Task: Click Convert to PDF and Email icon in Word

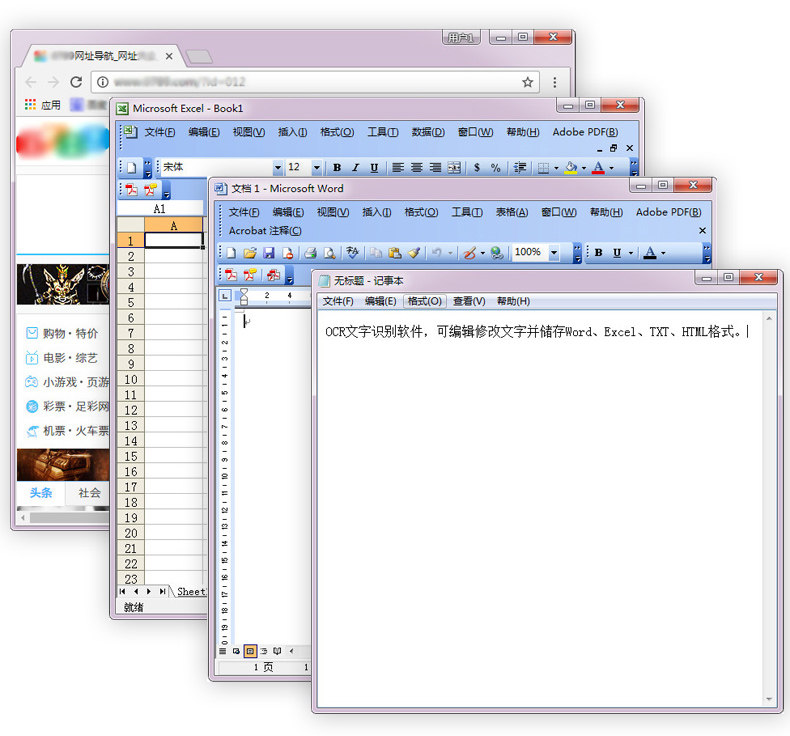Action: tap(250, 275)
